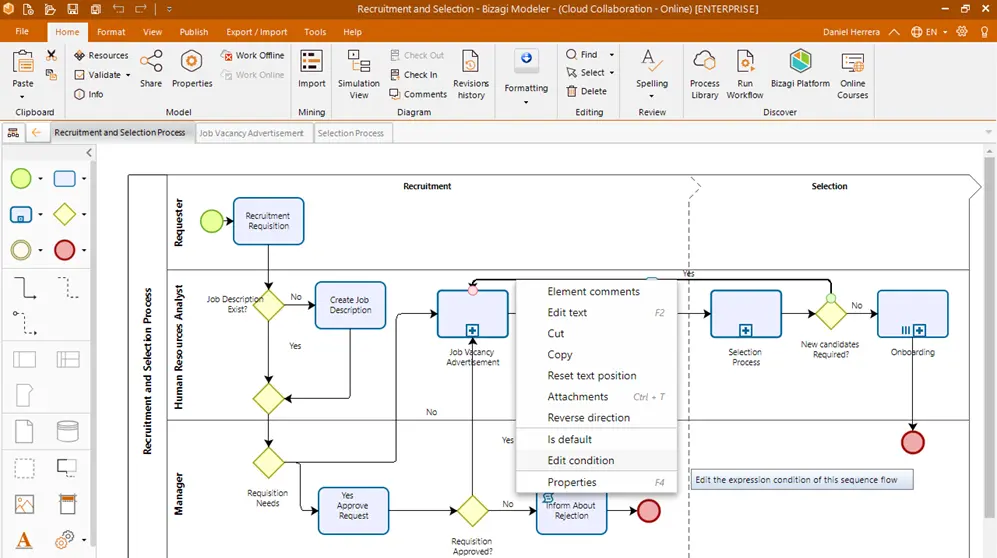Screen dimensions: 997x558
Task: Open the File menu
Action: 22,31
